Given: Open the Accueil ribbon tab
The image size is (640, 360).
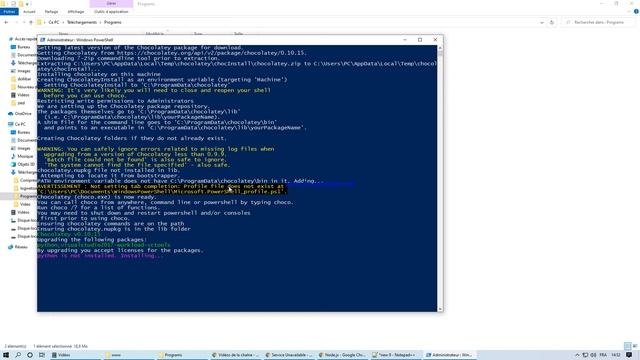Looking at the screenshot, I should click(29, 12).
